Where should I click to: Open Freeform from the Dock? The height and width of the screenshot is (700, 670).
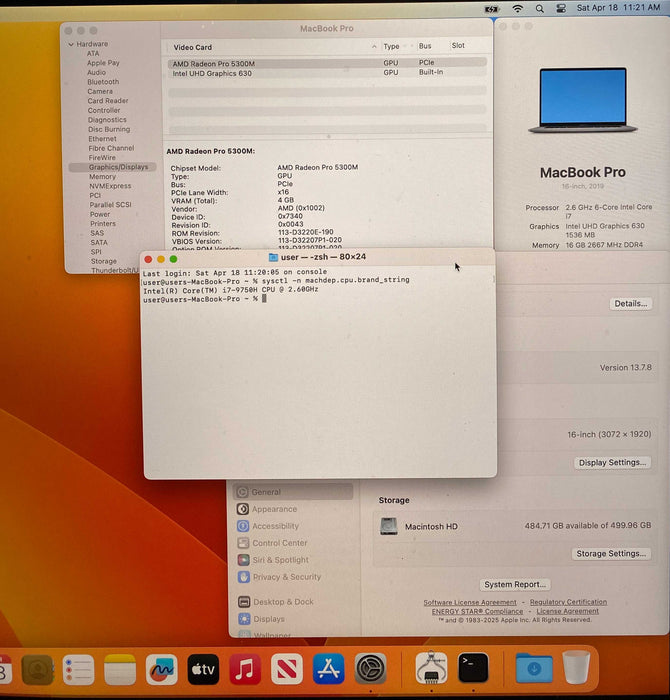point(161,669)
